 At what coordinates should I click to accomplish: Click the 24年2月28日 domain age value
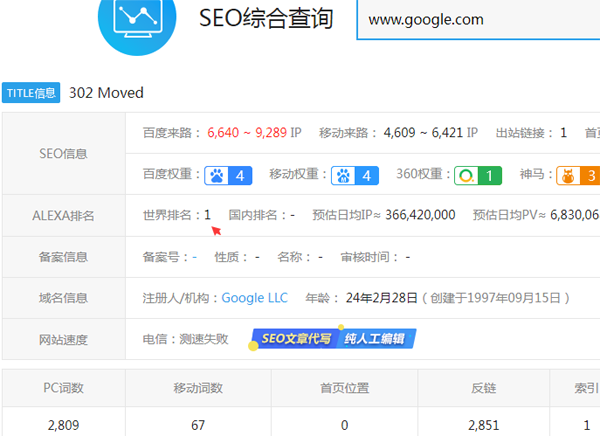click(382, 298)
